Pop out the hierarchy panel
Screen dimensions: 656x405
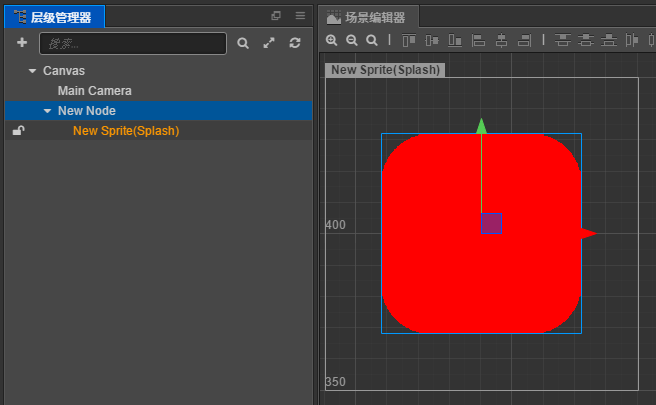(276, 16)
